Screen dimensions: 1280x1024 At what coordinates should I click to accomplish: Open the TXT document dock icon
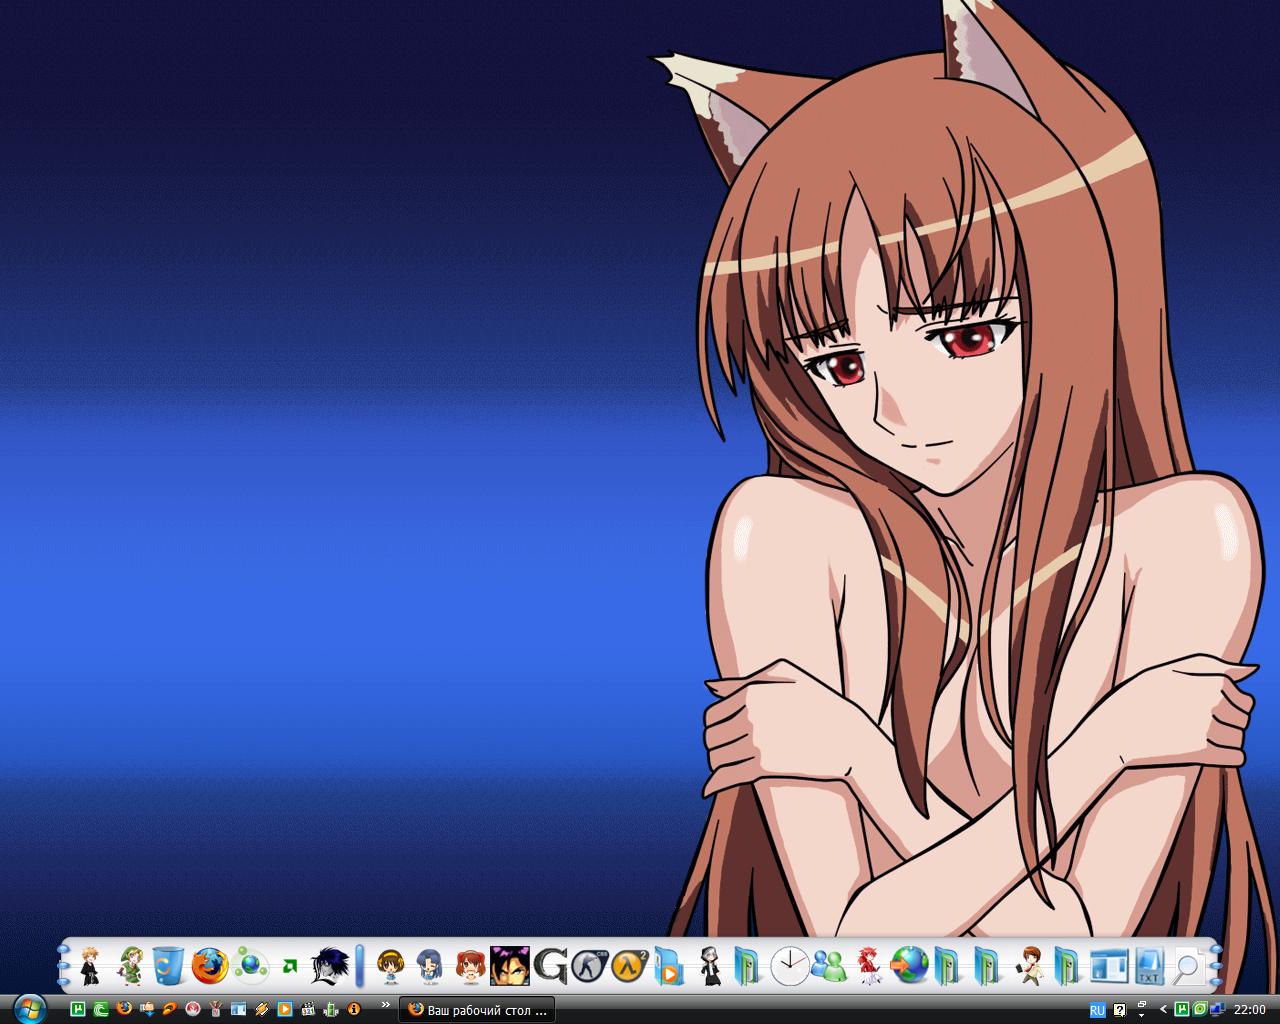(1149, 966)
